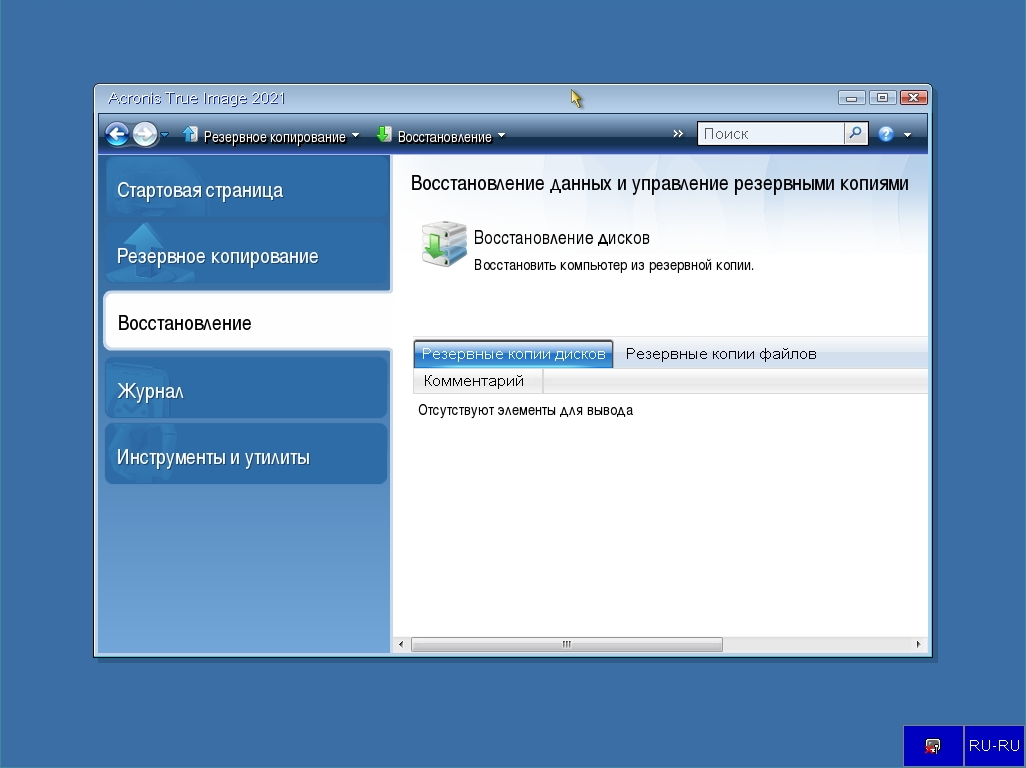The height and width of the screenshot is (768, 1026).
Task: Click the network status tray icon
Action: (932, 746)
